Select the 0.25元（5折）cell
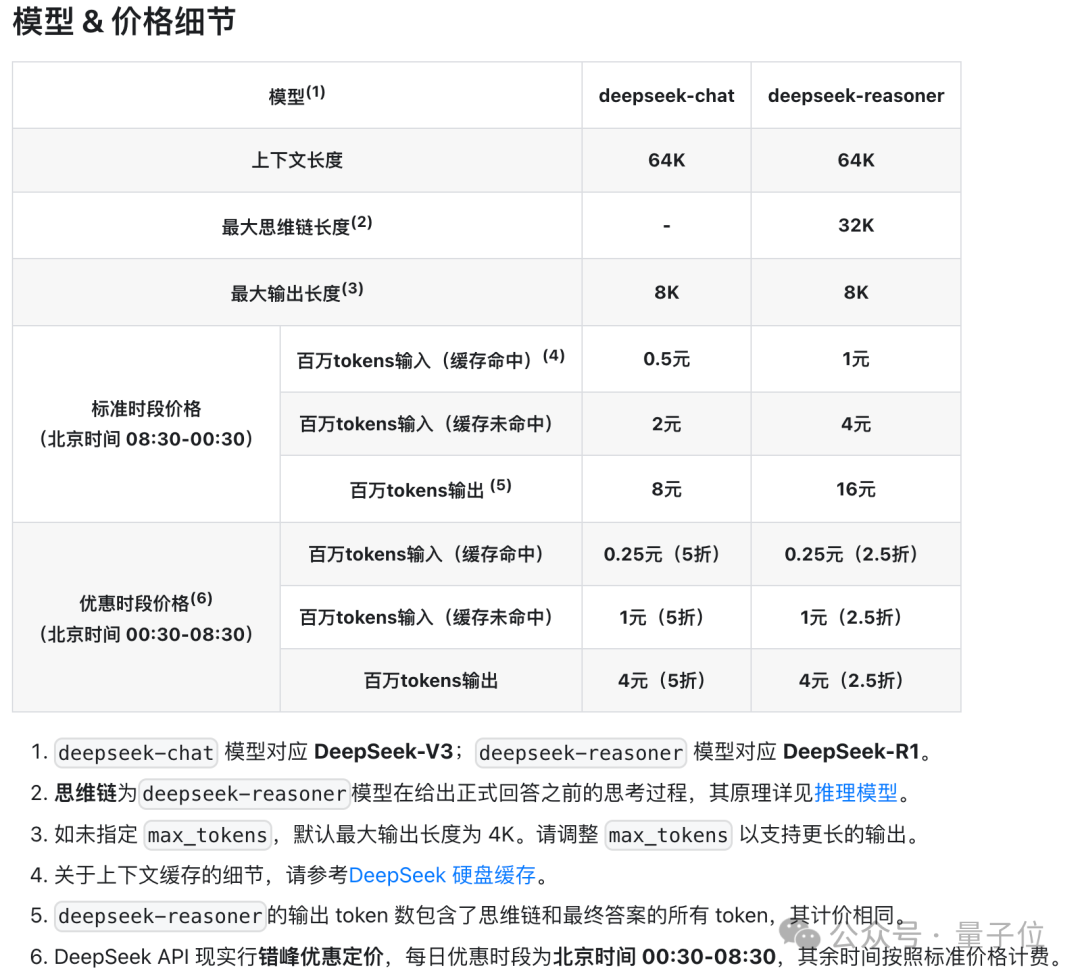 pos(666,554)
